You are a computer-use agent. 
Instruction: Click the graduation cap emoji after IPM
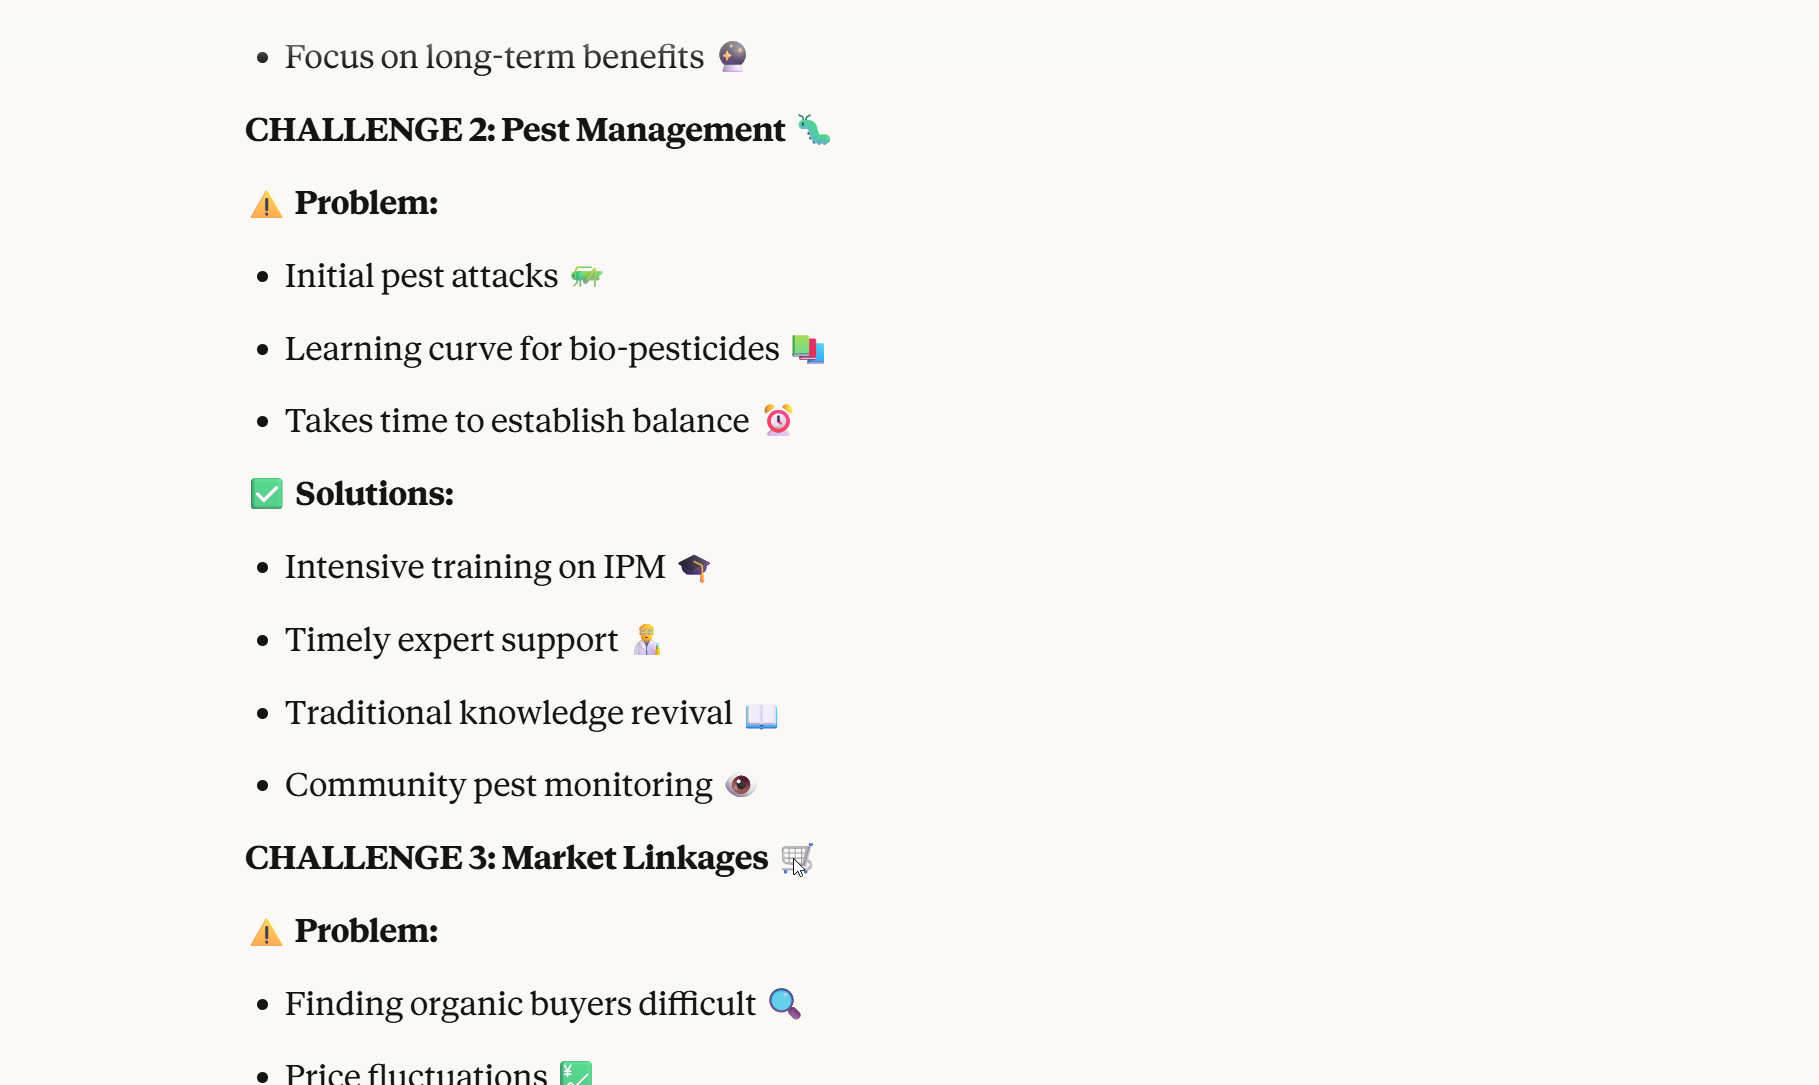(x=694, y=567)
